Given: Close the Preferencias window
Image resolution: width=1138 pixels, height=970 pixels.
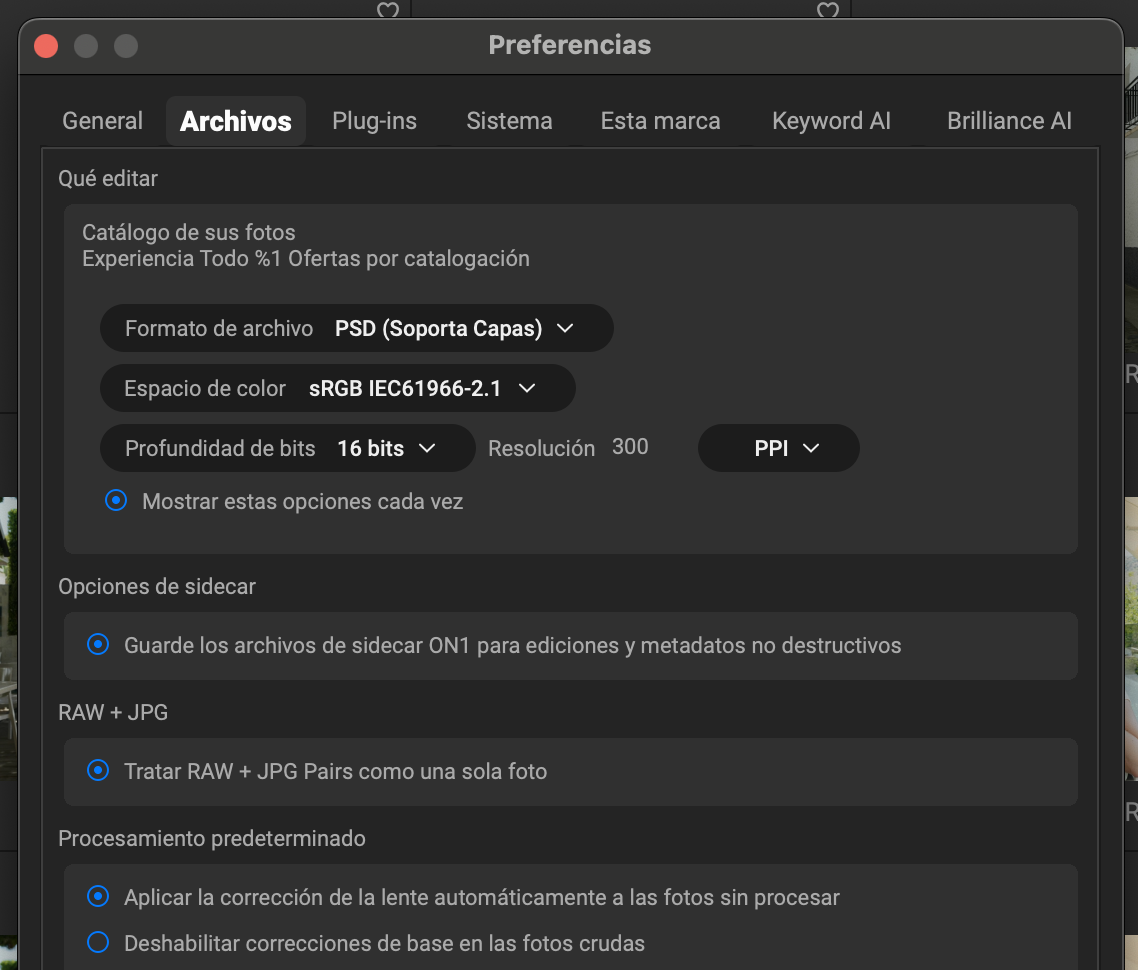Looking at the screenshot, I should 46,46.
